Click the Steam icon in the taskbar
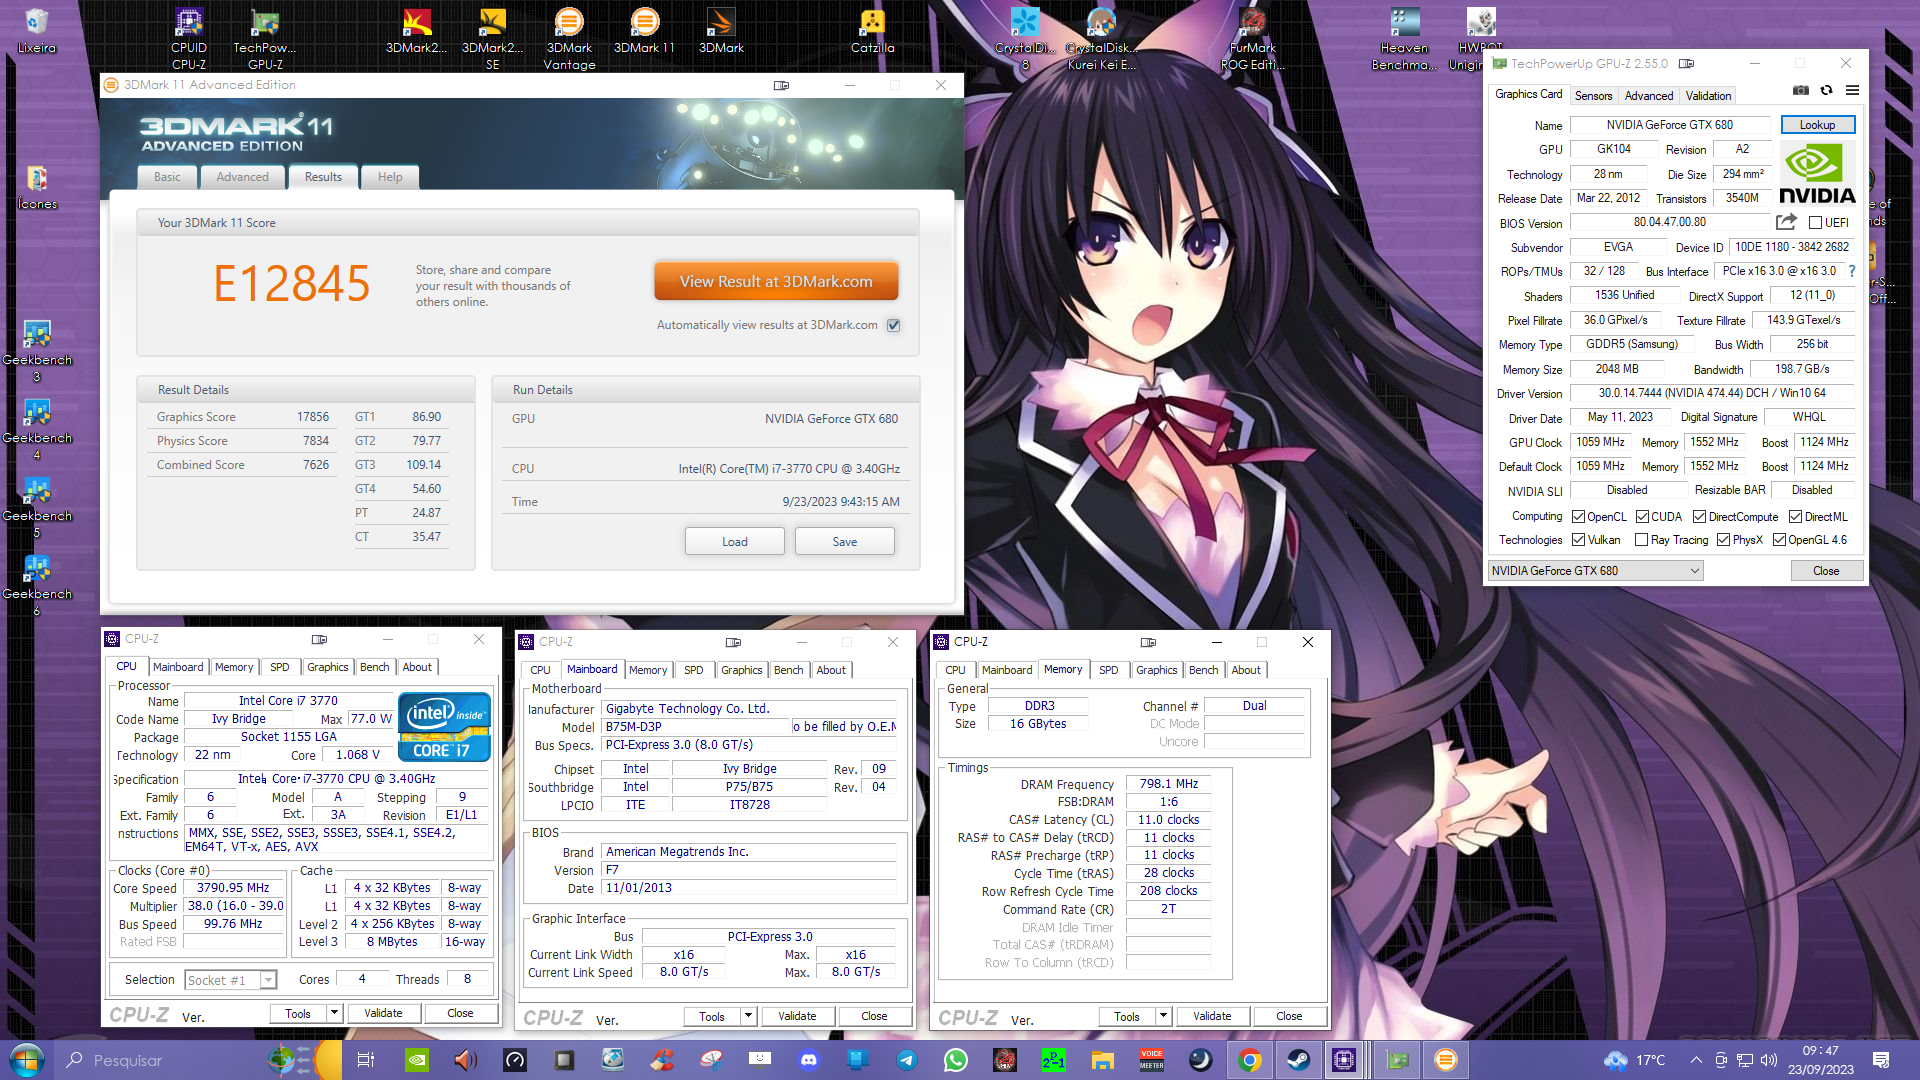The image size is (1920, 1080). [x=1298, y=1060]
